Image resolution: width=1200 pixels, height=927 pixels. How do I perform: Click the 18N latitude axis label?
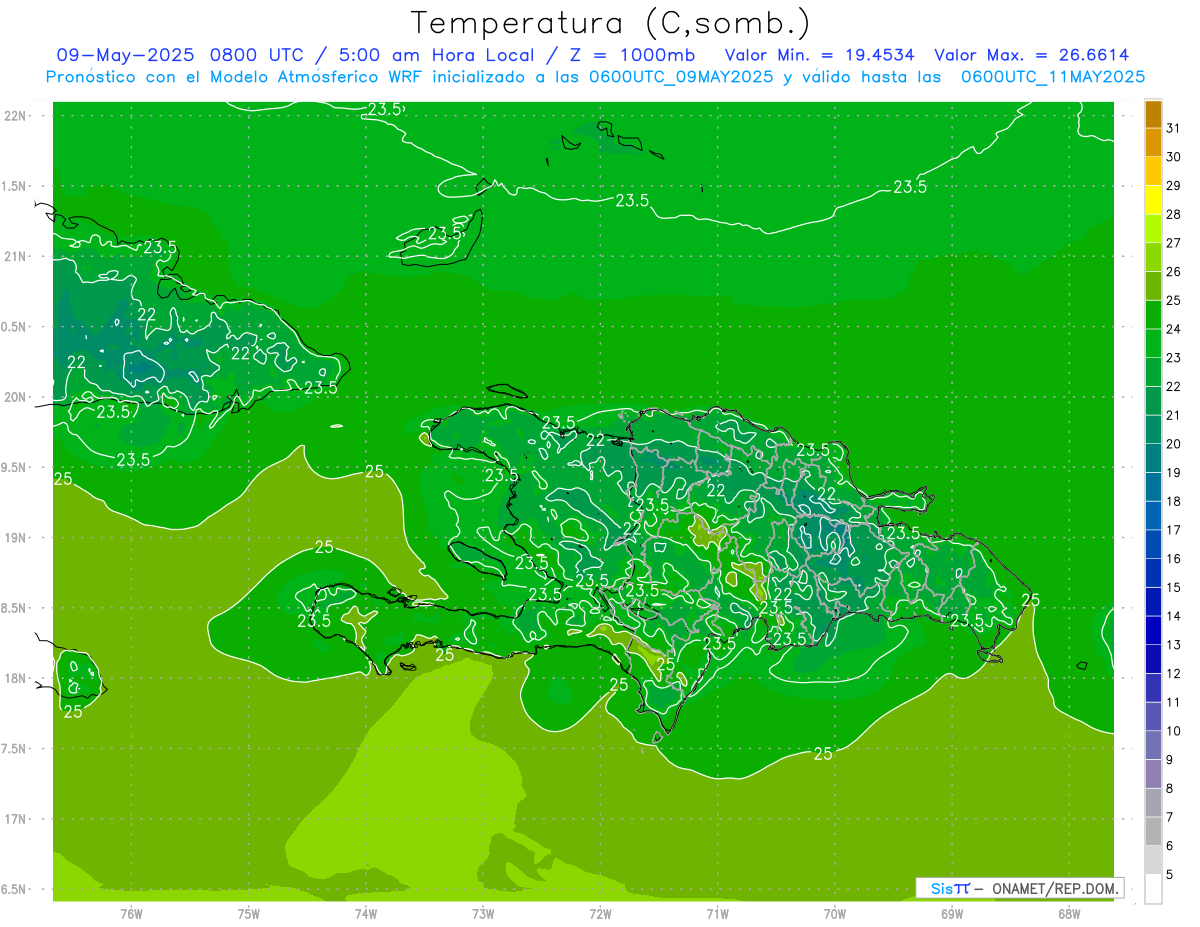point(16,678)
